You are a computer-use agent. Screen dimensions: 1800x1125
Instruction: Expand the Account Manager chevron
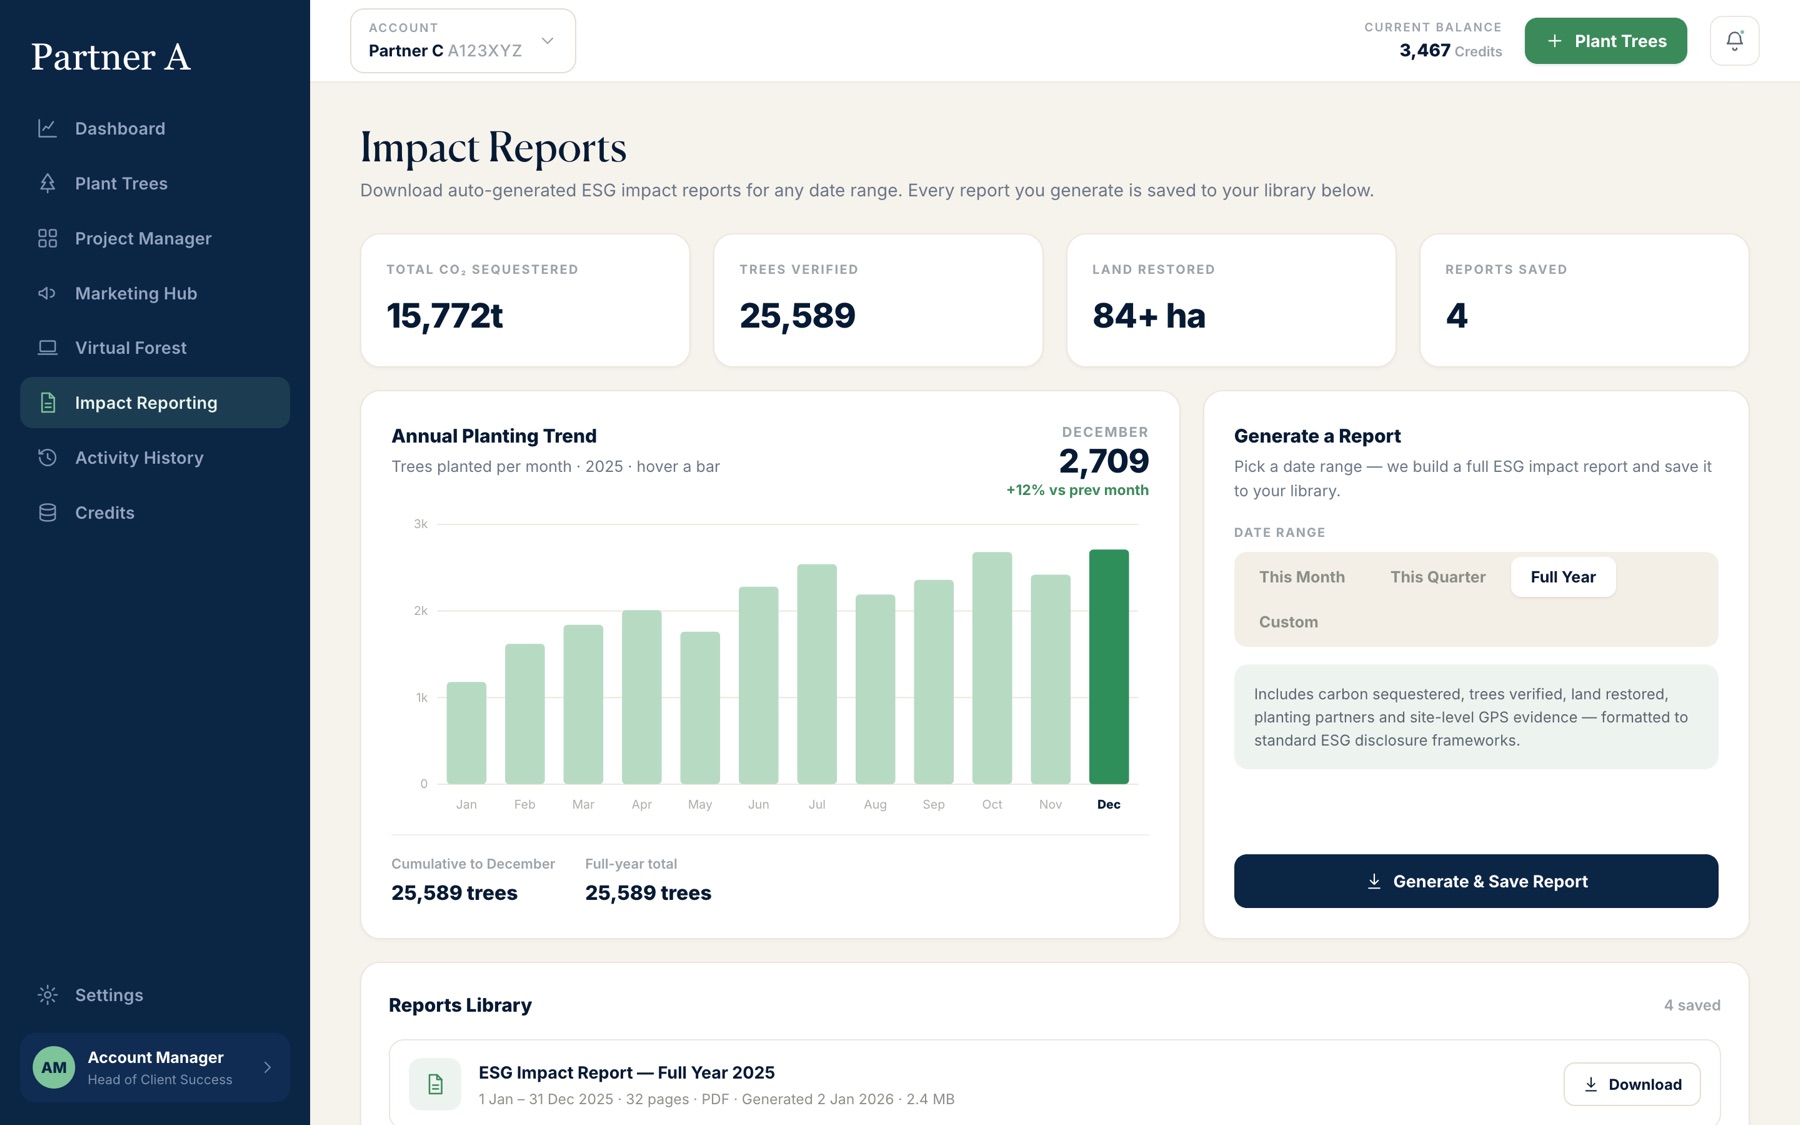[267, 1068]
